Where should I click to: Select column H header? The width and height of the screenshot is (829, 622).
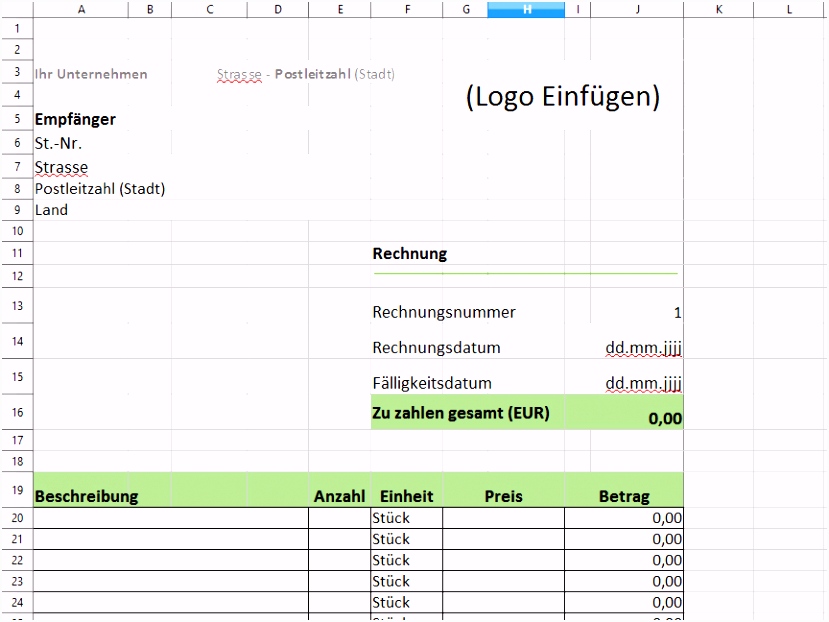point(526,9)
